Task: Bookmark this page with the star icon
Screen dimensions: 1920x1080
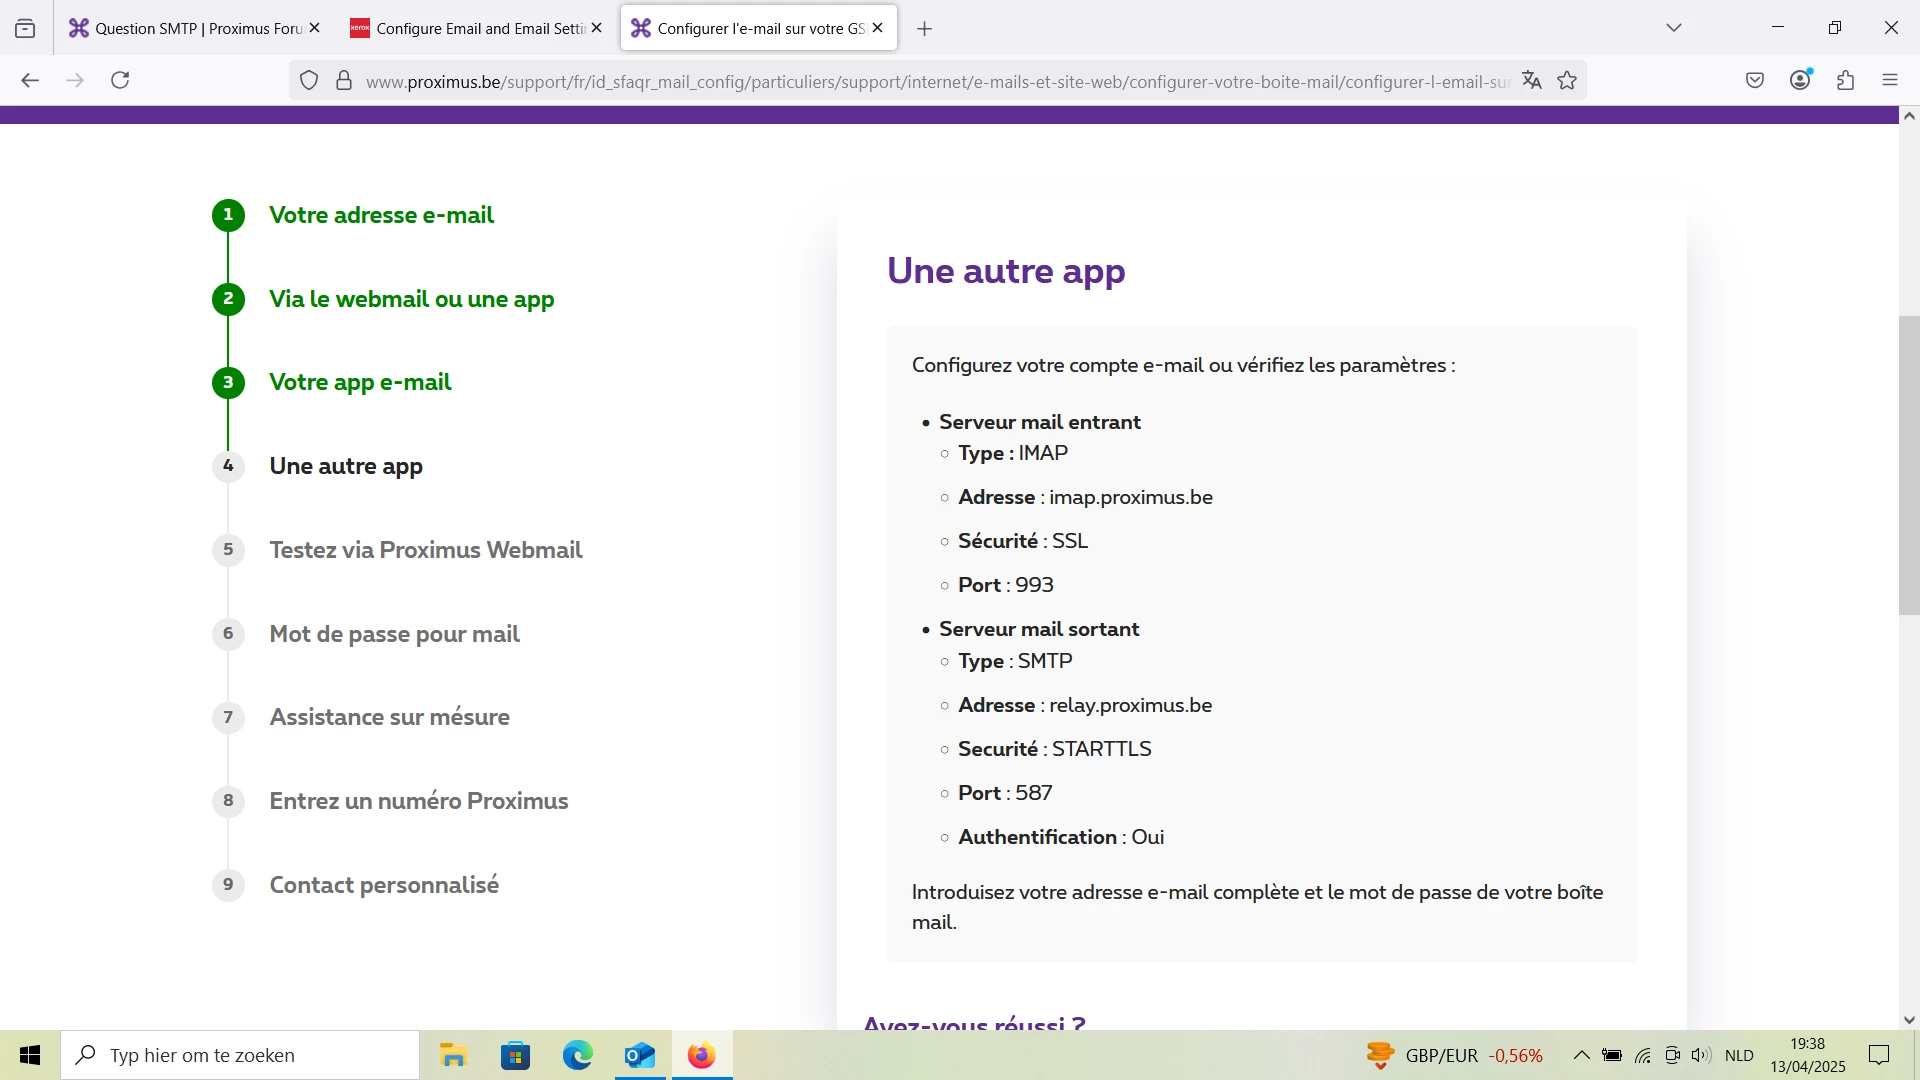Action: click(x=1567, y=81)
